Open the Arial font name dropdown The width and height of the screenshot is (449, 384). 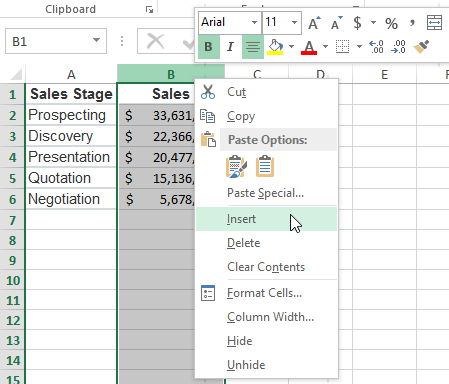pos(254,23)
